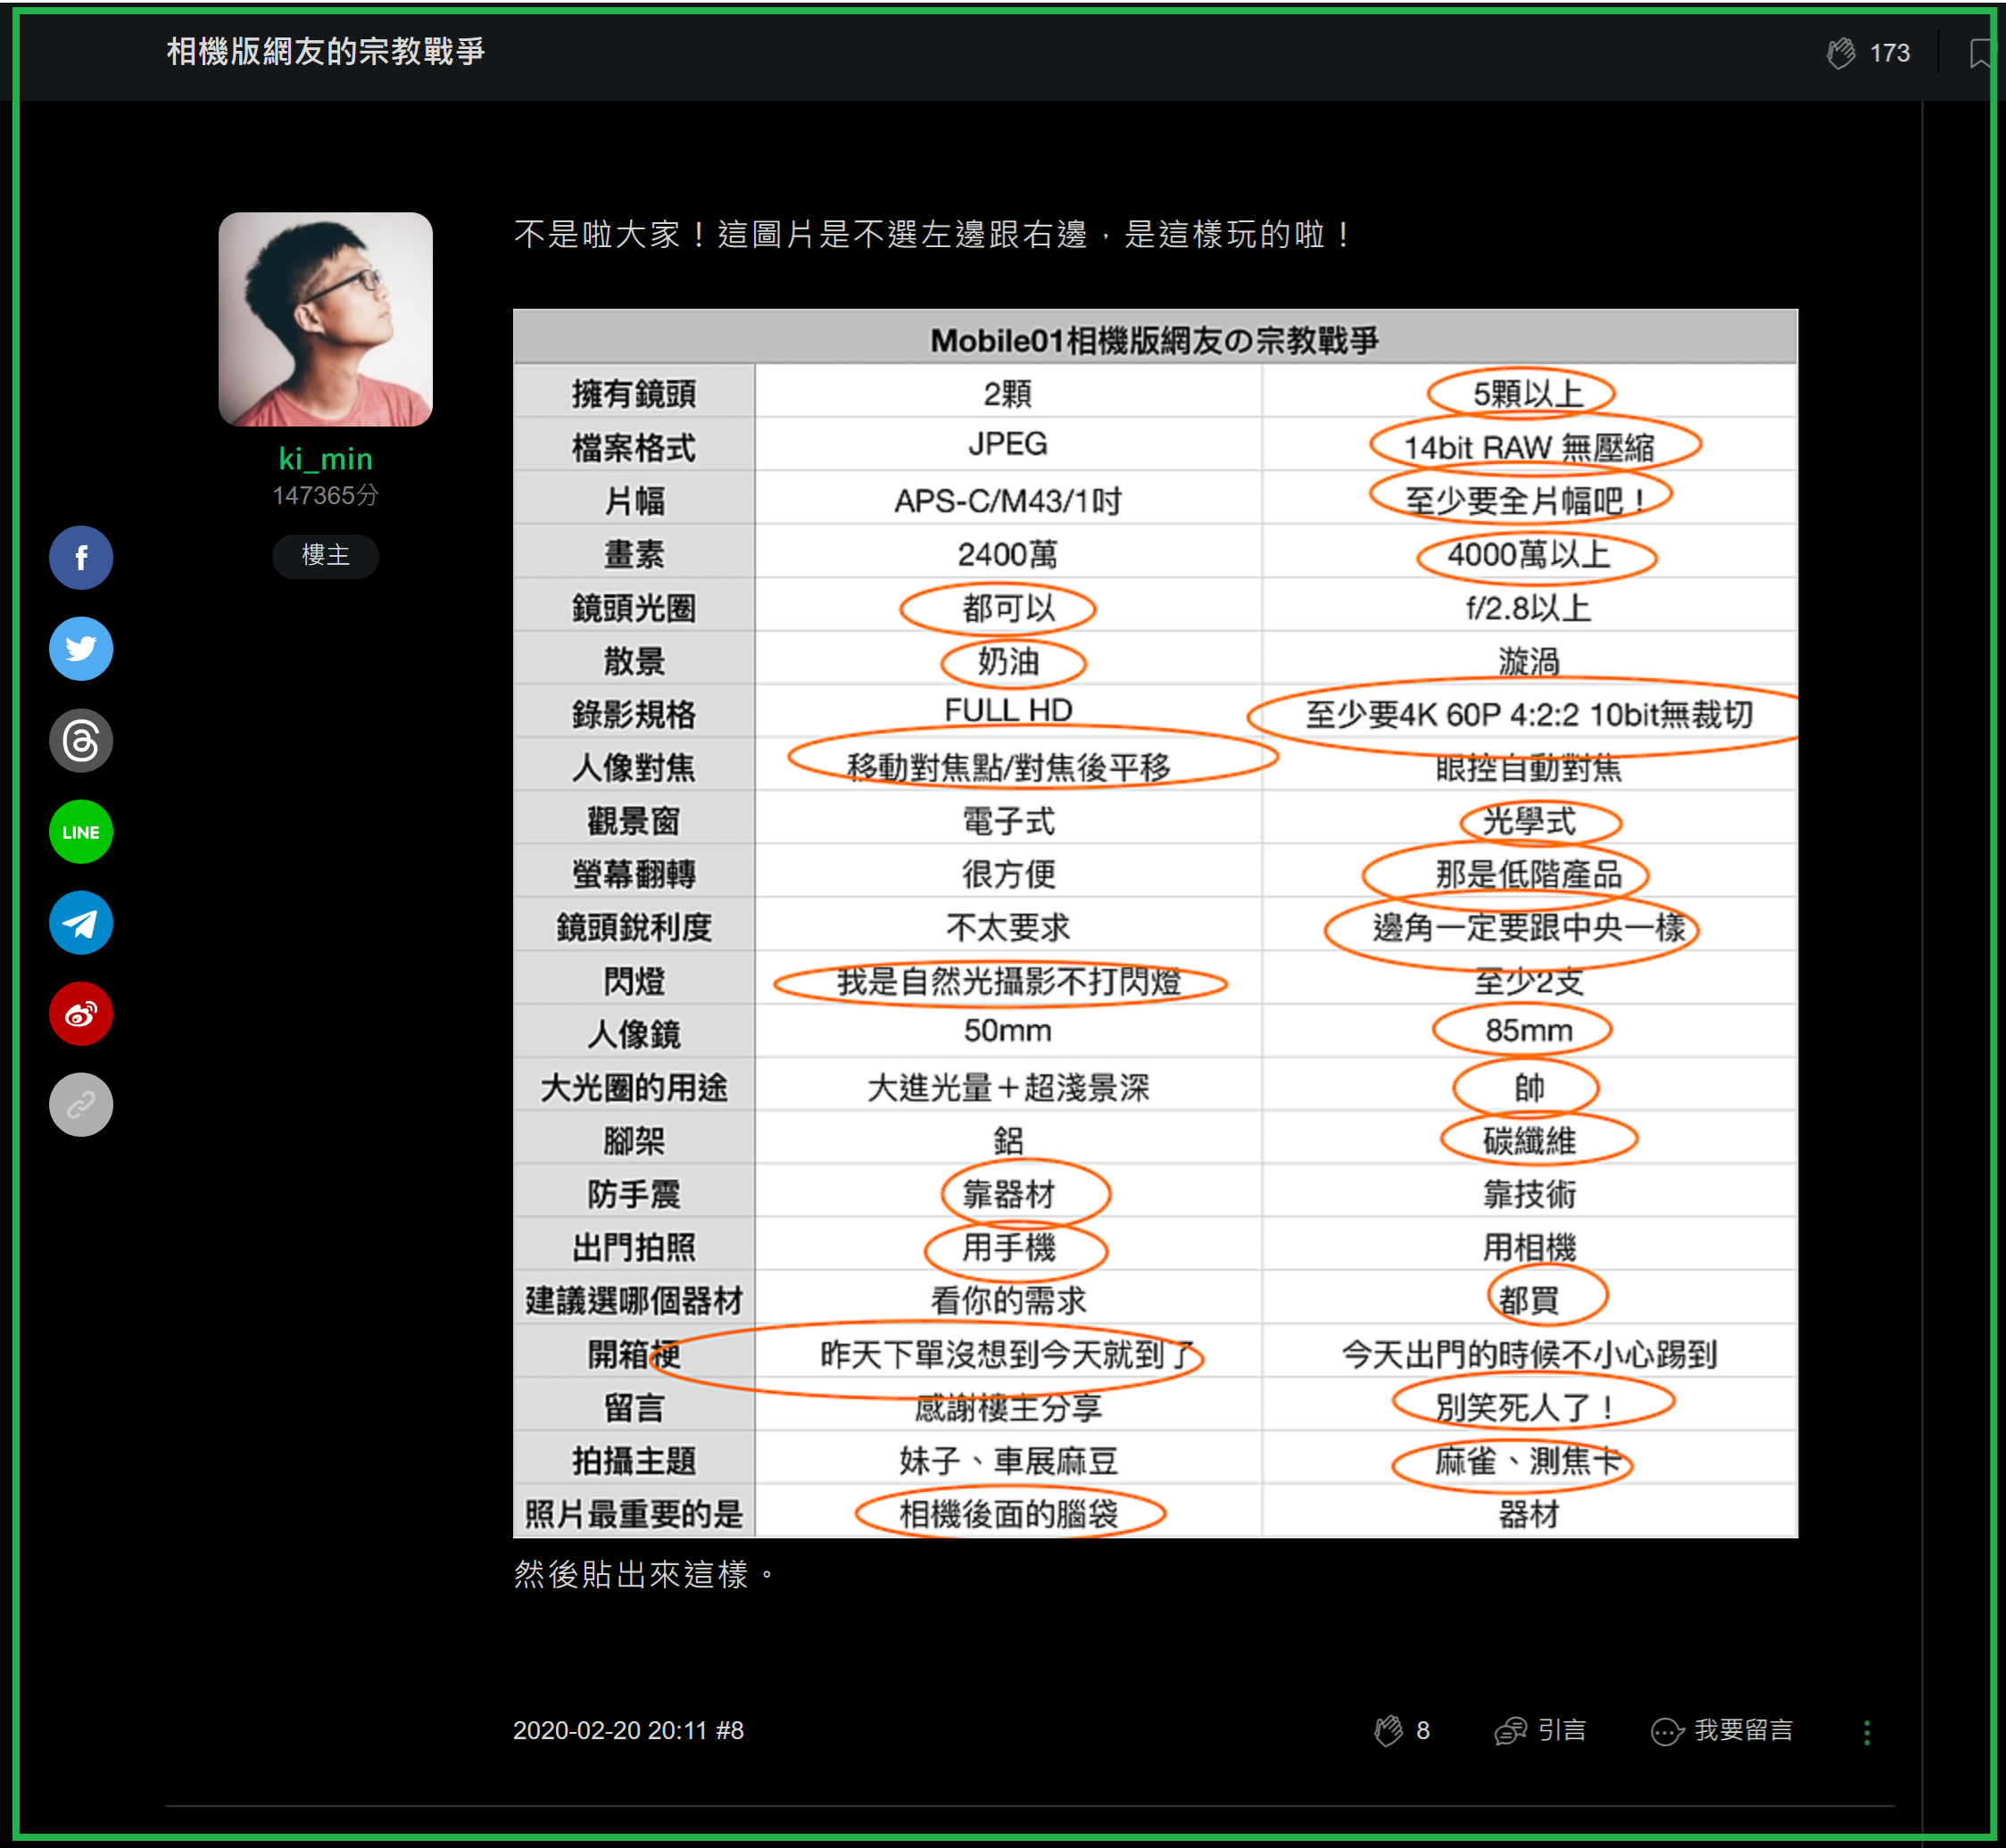Share the post on Twitter
This screenshot has height=1848, width=2006.
pos(81,648)
